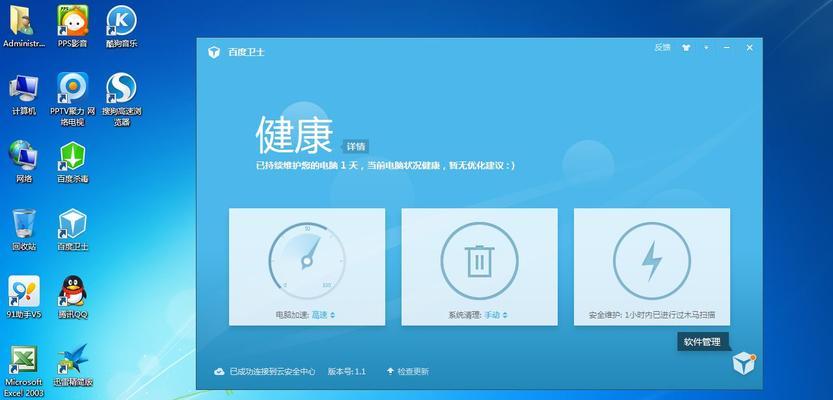
Task: Click the trash can 系统清理 icon
Action: click(479, 261)
